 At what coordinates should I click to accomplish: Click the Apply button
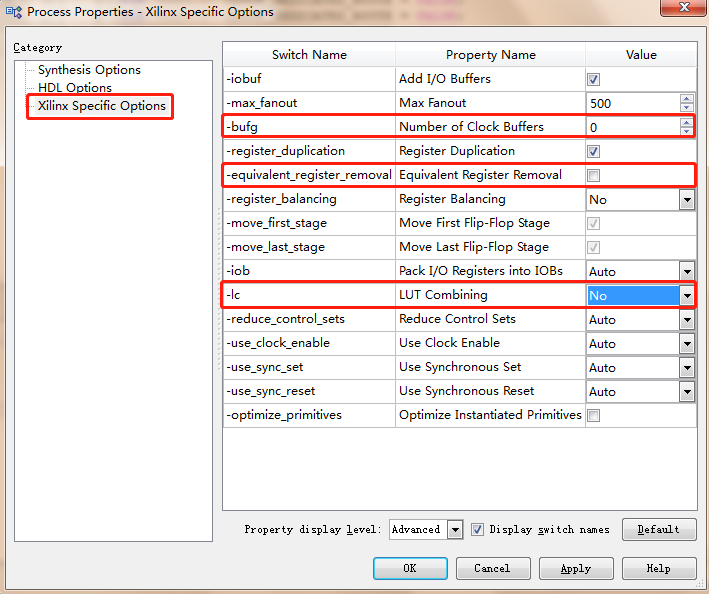coord(576,568)
